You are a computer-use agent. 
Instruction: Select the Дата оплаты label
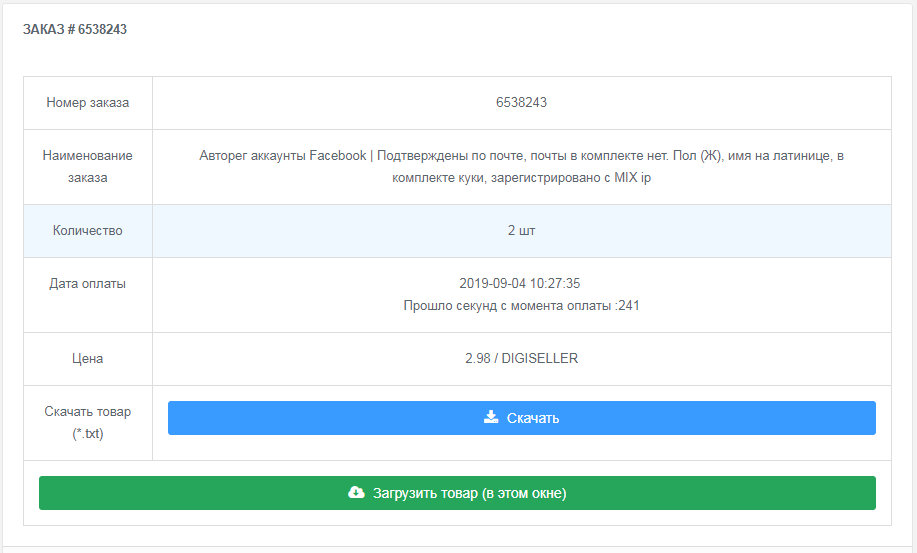pyautogui.click(x=88, y=283)
